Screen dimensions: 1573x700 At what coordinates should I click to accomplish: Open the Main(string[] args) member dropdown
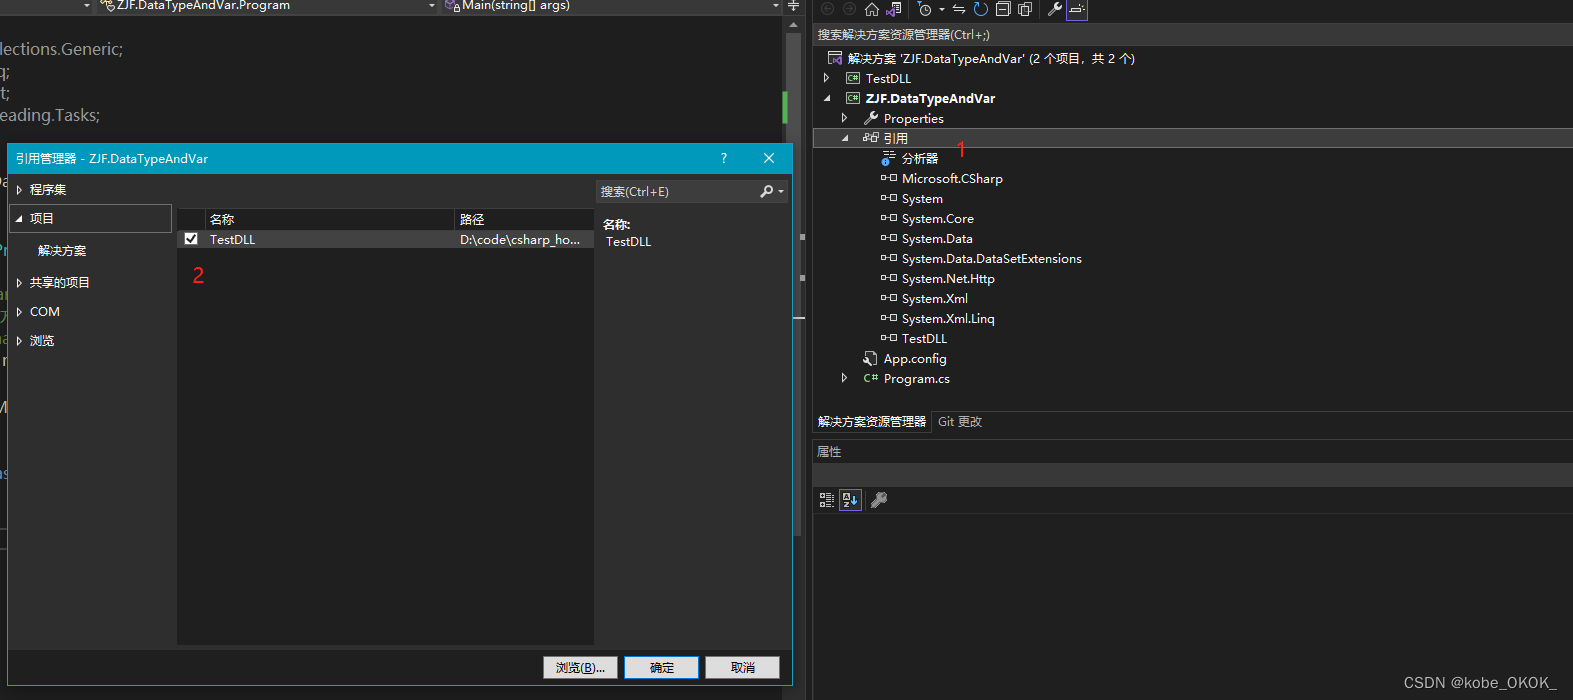tap(776, 6)
